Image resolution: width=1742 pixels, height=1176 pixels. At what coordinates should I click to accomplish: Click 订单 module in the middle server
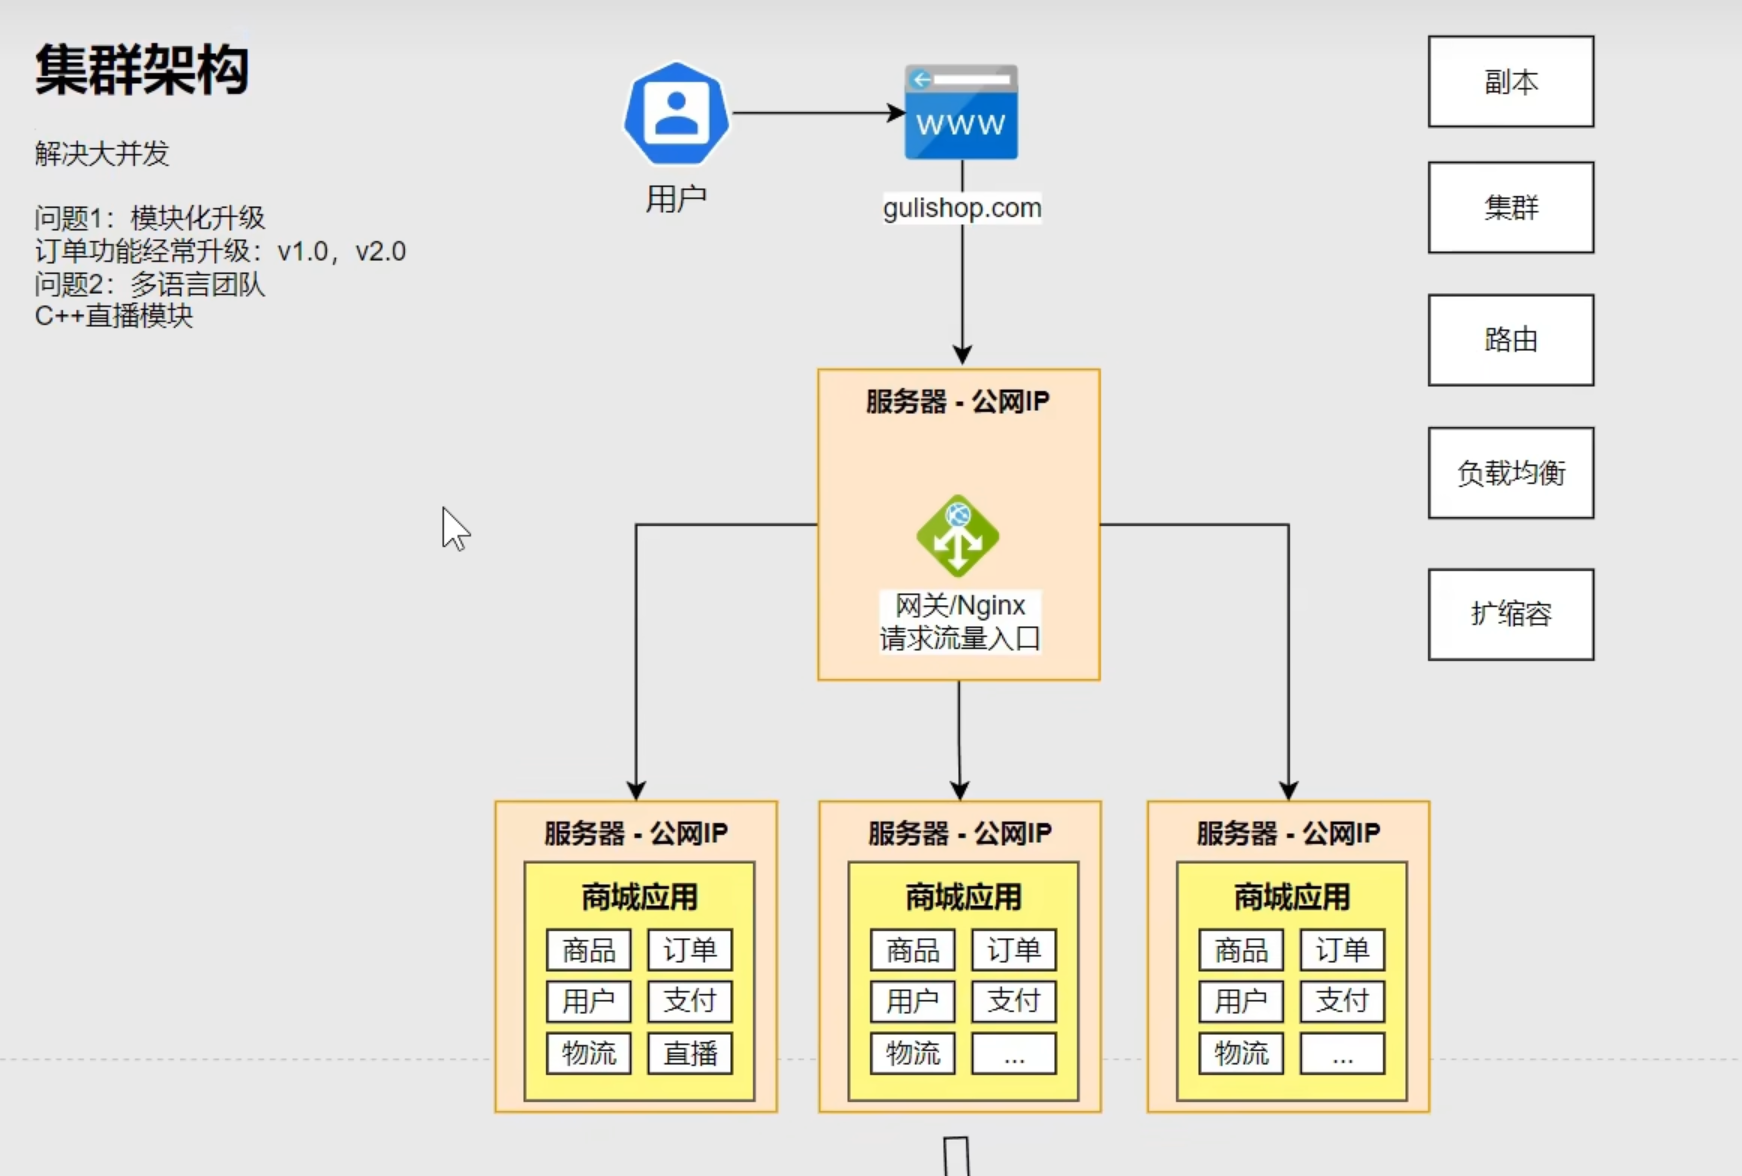coord(1013,950)
